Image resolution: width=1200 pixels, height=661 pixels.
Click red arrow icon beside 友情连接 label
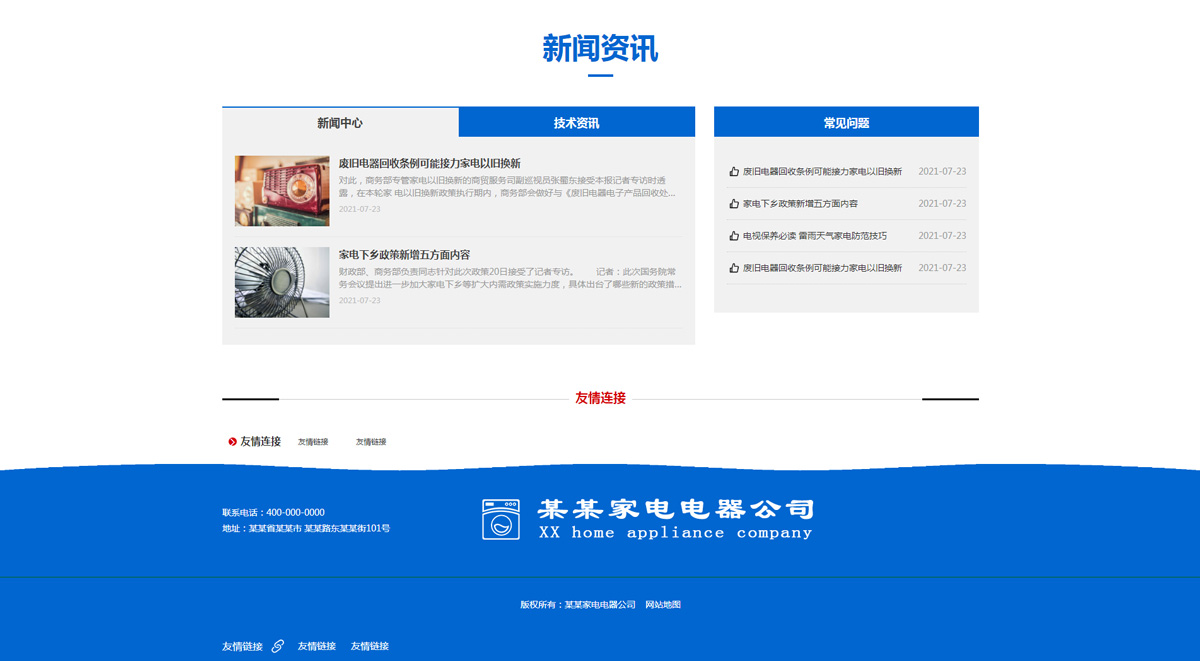pyautogui.click(x=233, y=441)
